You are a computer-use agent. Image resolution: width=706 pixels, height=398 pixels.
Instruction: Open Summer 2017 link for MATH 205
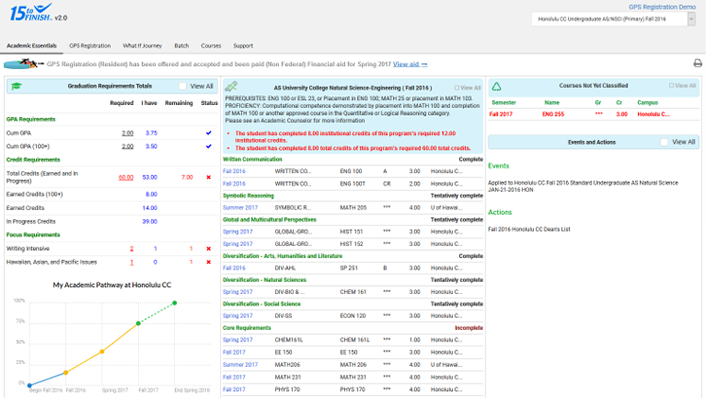coord(240,208)
